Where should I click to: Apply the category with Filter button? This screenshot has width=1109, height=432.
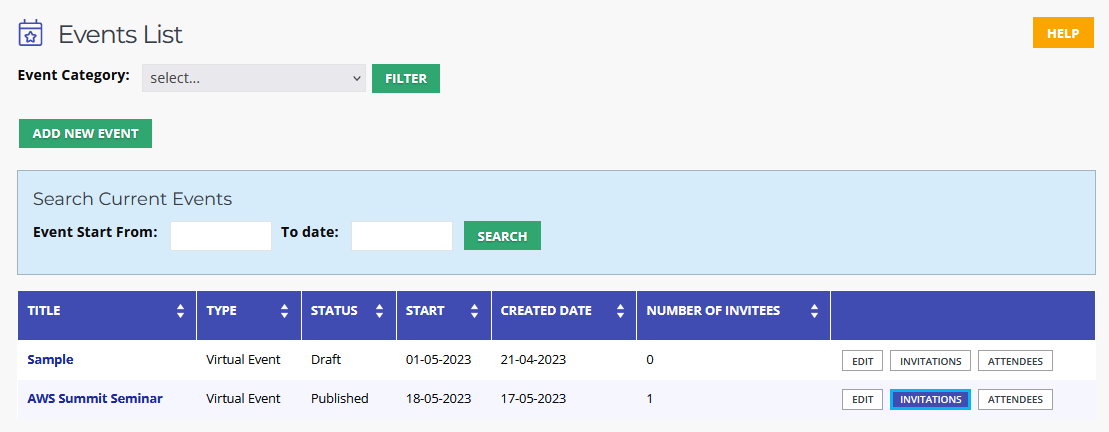(x=406, y=78)
